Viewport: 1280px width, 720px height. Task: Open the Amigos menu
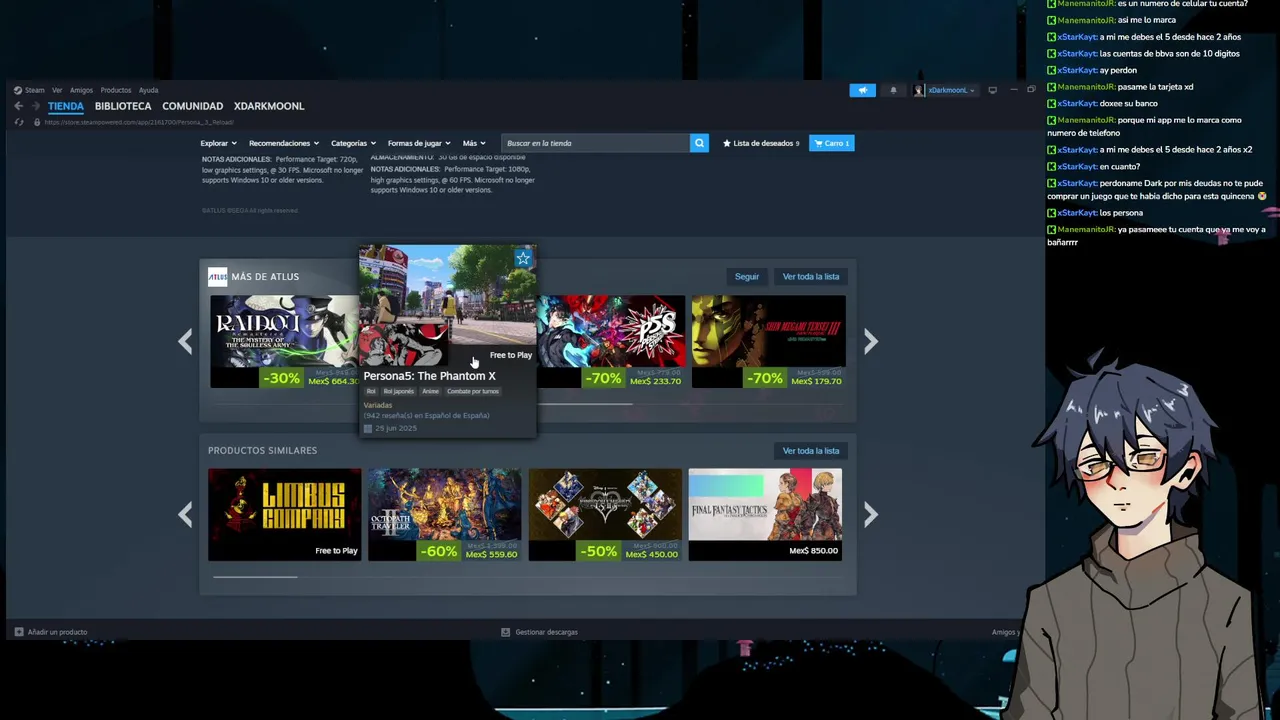point(81,90)
